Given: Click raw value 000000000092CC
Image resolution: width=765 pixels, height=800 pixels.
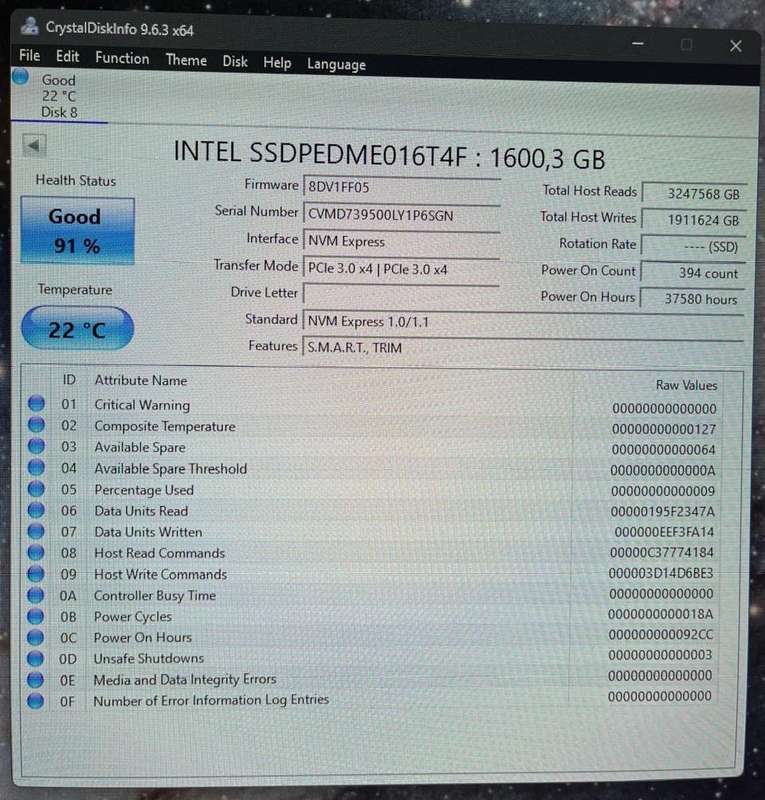Looking at the screenshot, I should point(660,635).
